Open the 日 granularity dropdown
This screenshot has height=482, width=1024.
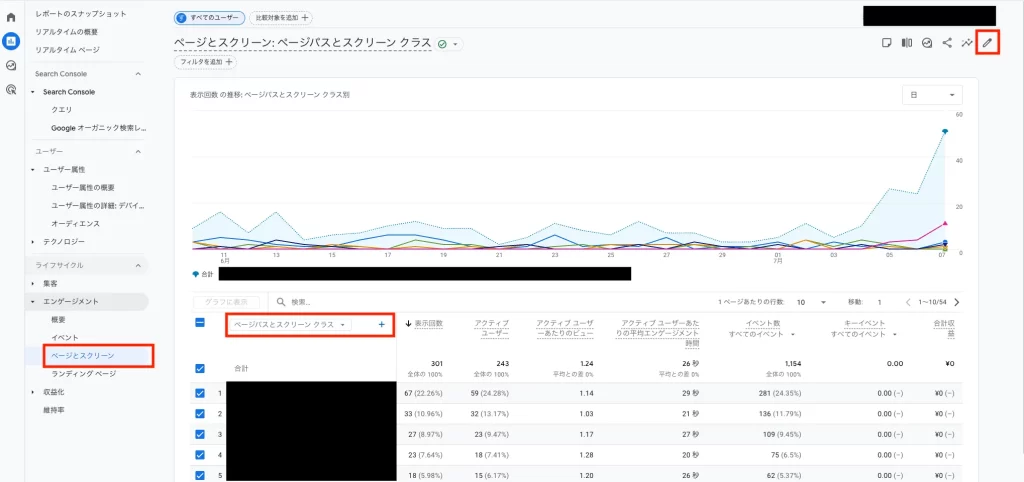(932, 95)
